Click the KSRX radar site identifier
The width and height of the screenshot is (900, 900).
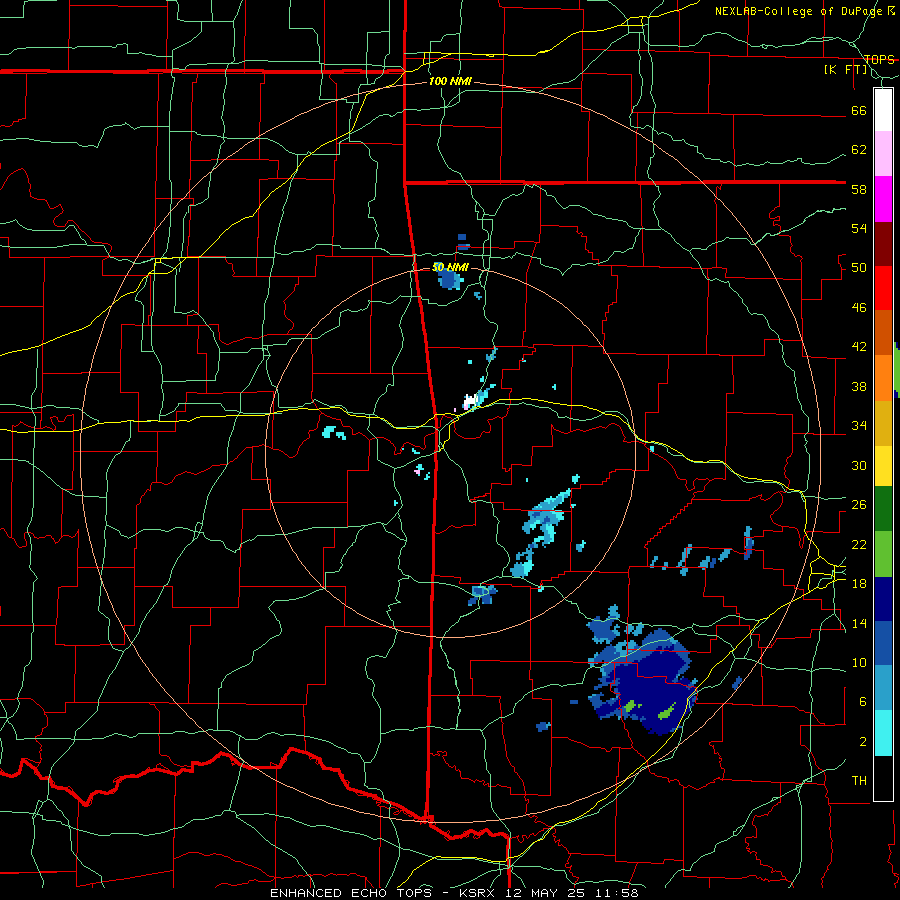(x=479, y=893)
